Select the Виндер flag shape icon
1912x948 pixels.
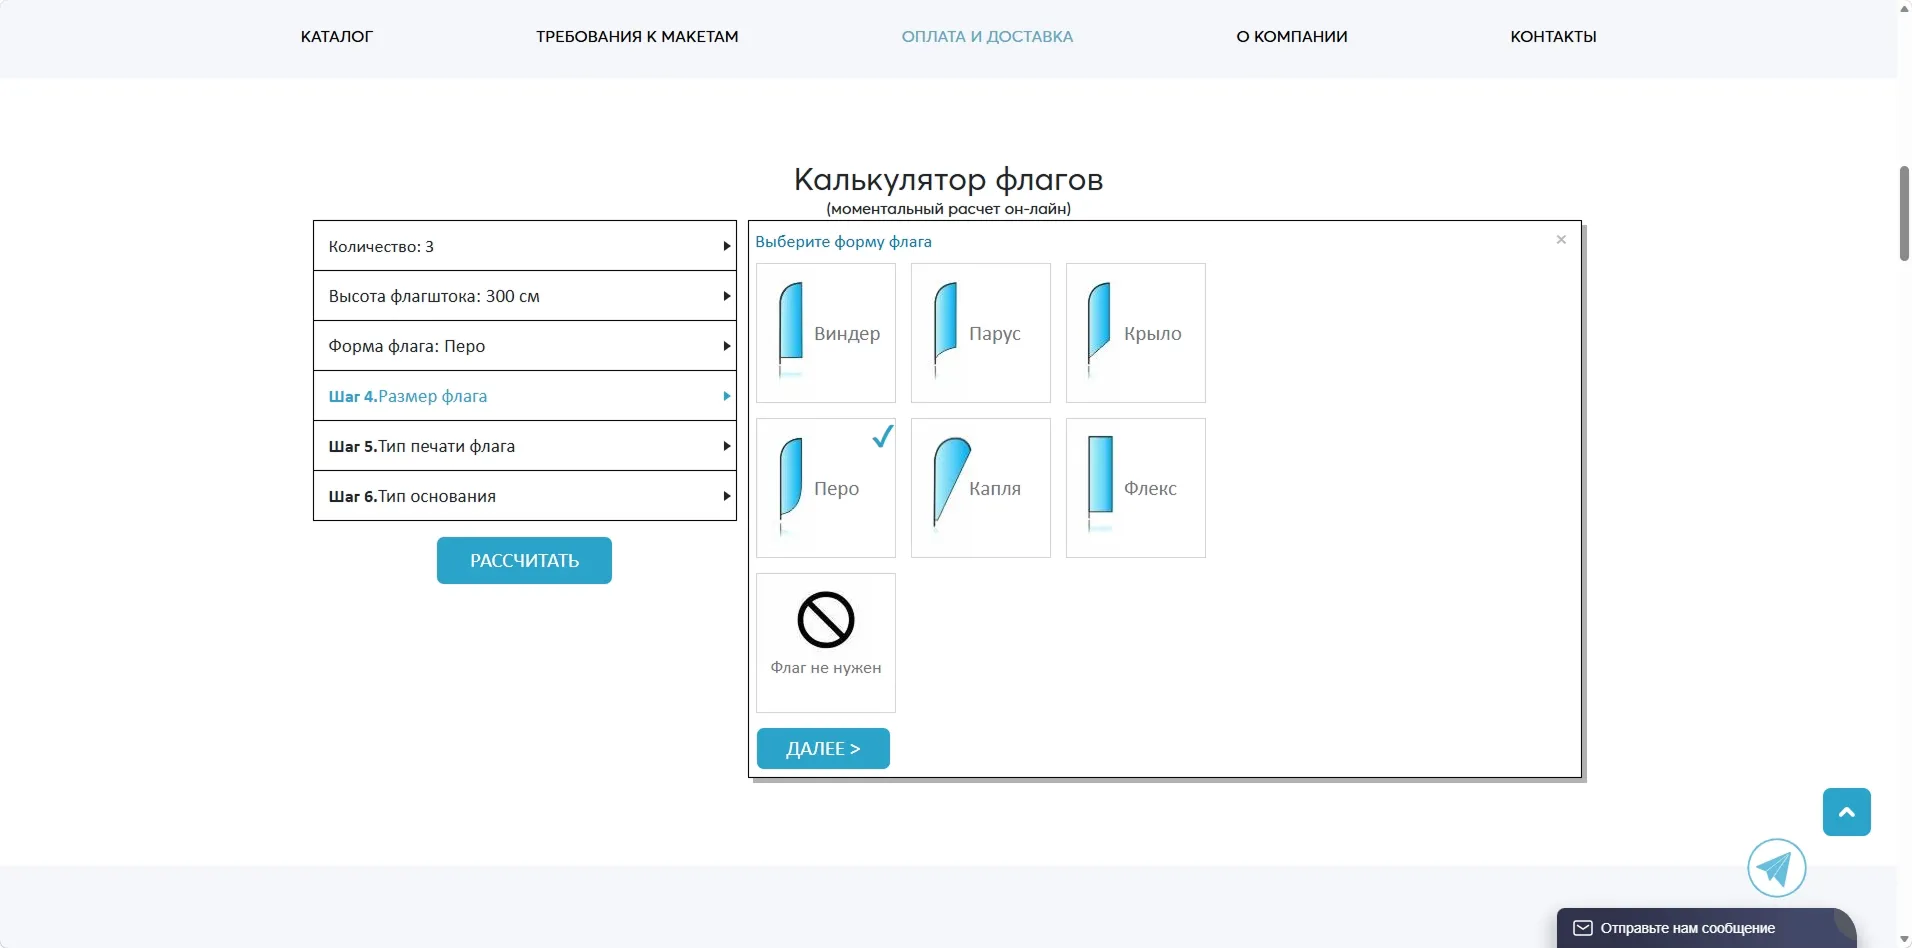click(791, 330)
